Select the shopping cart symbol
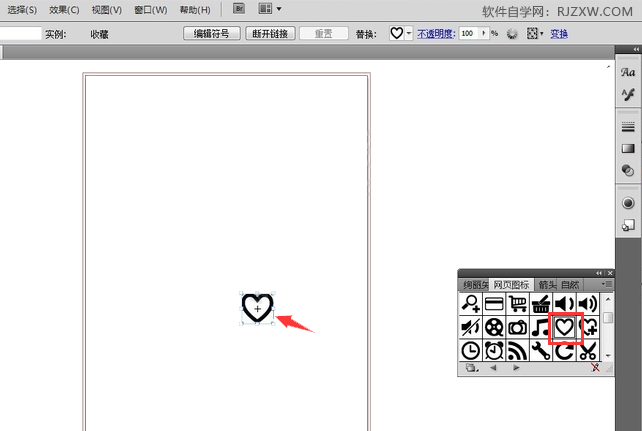The image size is (642, 431). (518, 304)
